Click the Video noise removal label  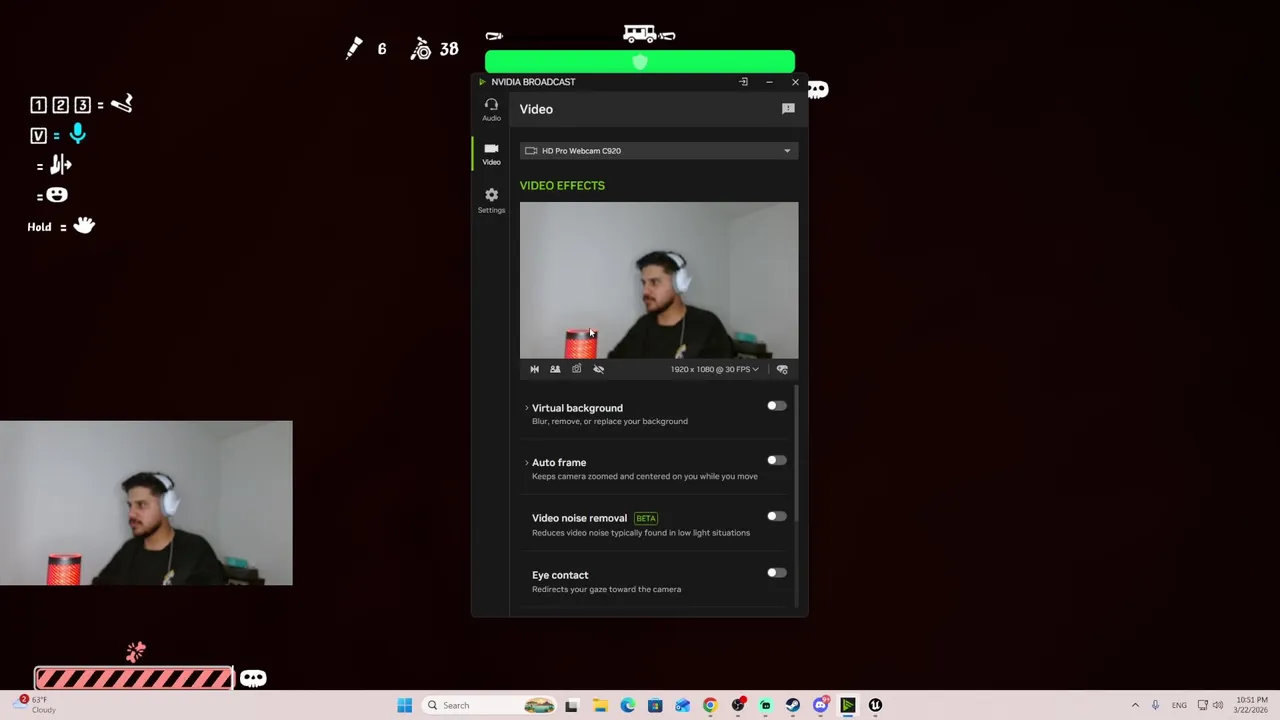coord(579,518)
